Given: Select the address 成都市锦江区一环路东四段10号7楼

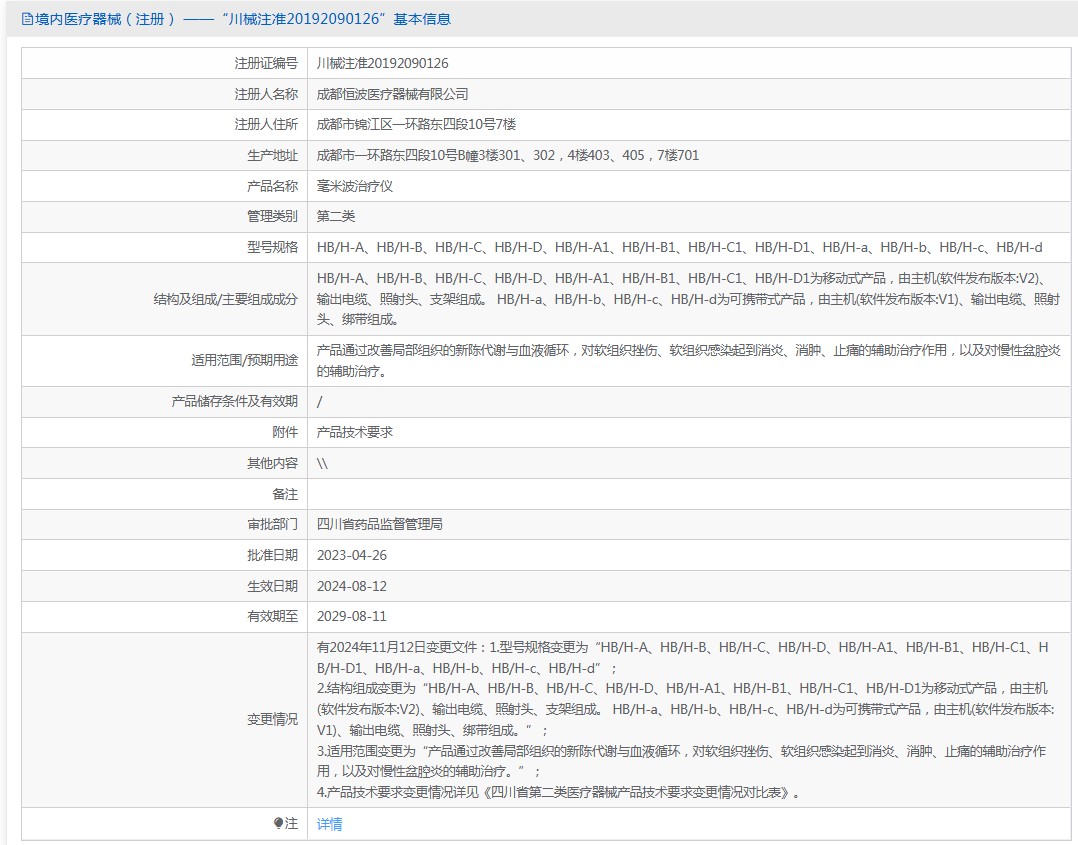Looking at the screenshot, I should [416, 124].
